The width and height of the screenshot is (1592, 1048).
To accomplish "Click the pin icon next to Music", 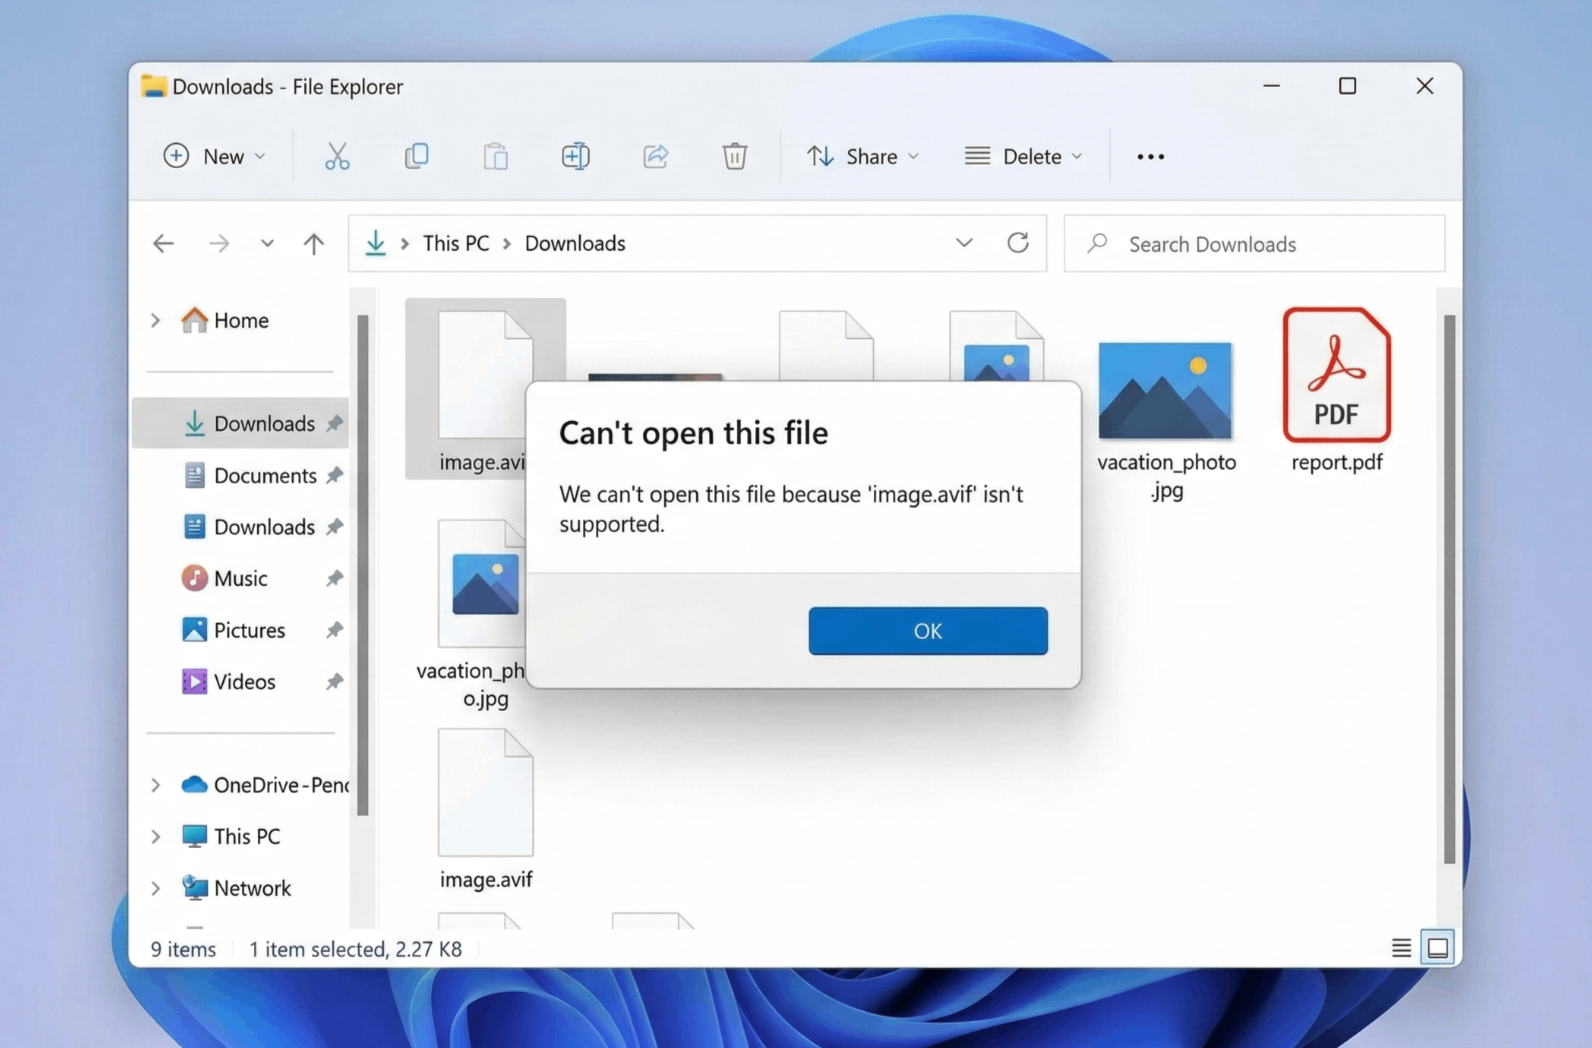I will pos(334,579).
